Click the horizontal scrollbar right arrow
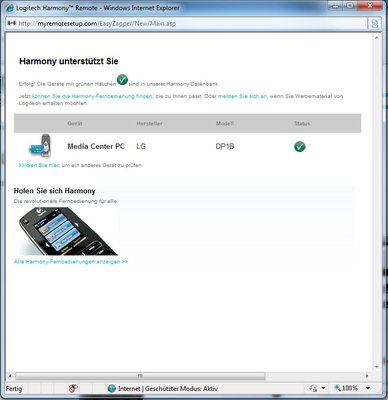 [367, 376]
